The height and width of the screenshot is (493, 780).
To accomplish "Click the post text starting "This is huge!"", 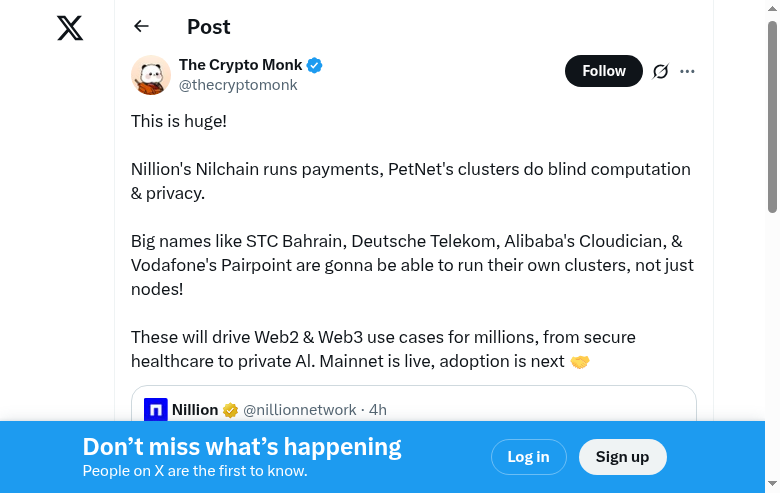I will [179, 121].
